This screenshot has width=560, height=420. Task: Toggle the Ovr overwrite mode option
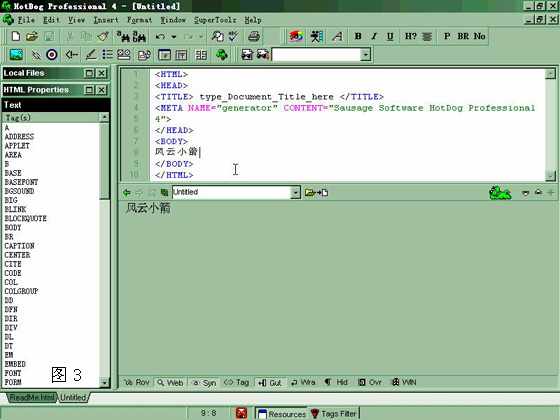[370, 382]
